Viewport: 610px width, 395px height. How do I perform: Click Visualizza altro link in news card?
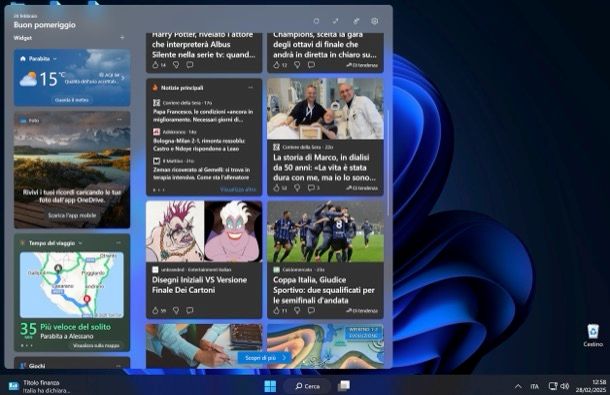[238, 190]
